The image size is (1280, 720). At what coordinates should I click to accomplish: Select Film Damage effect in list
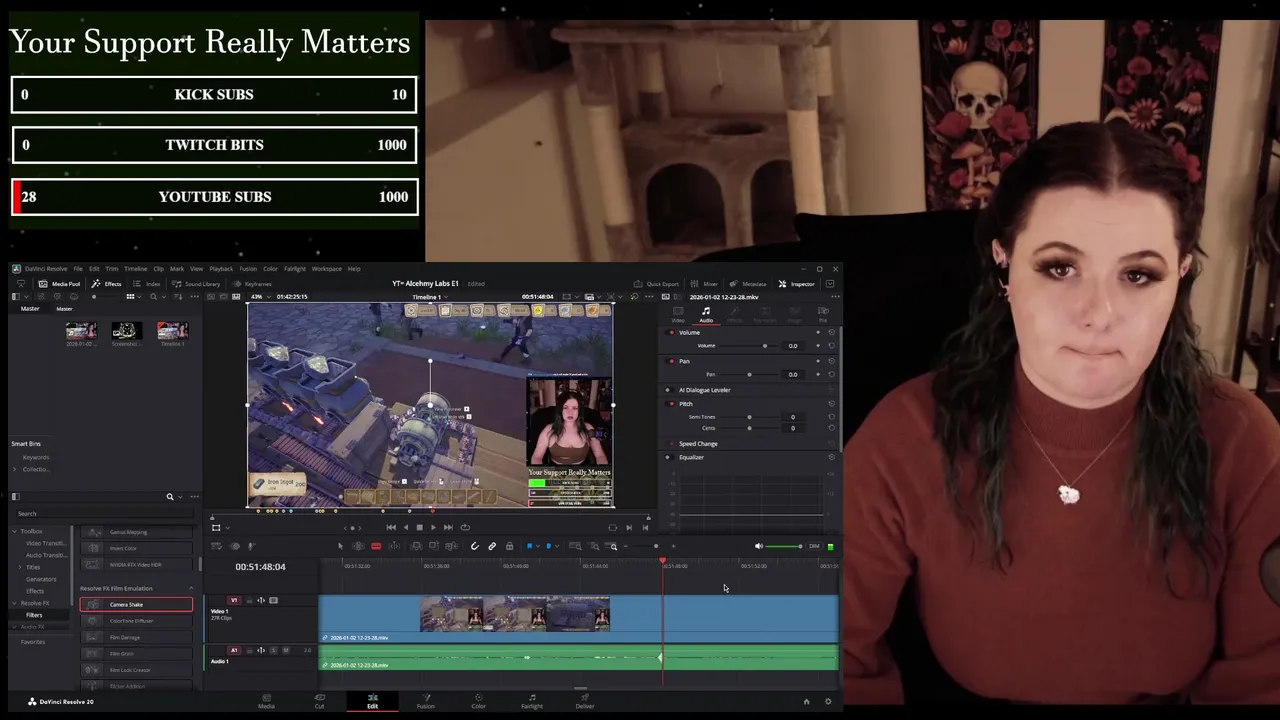tap(136, 637)
